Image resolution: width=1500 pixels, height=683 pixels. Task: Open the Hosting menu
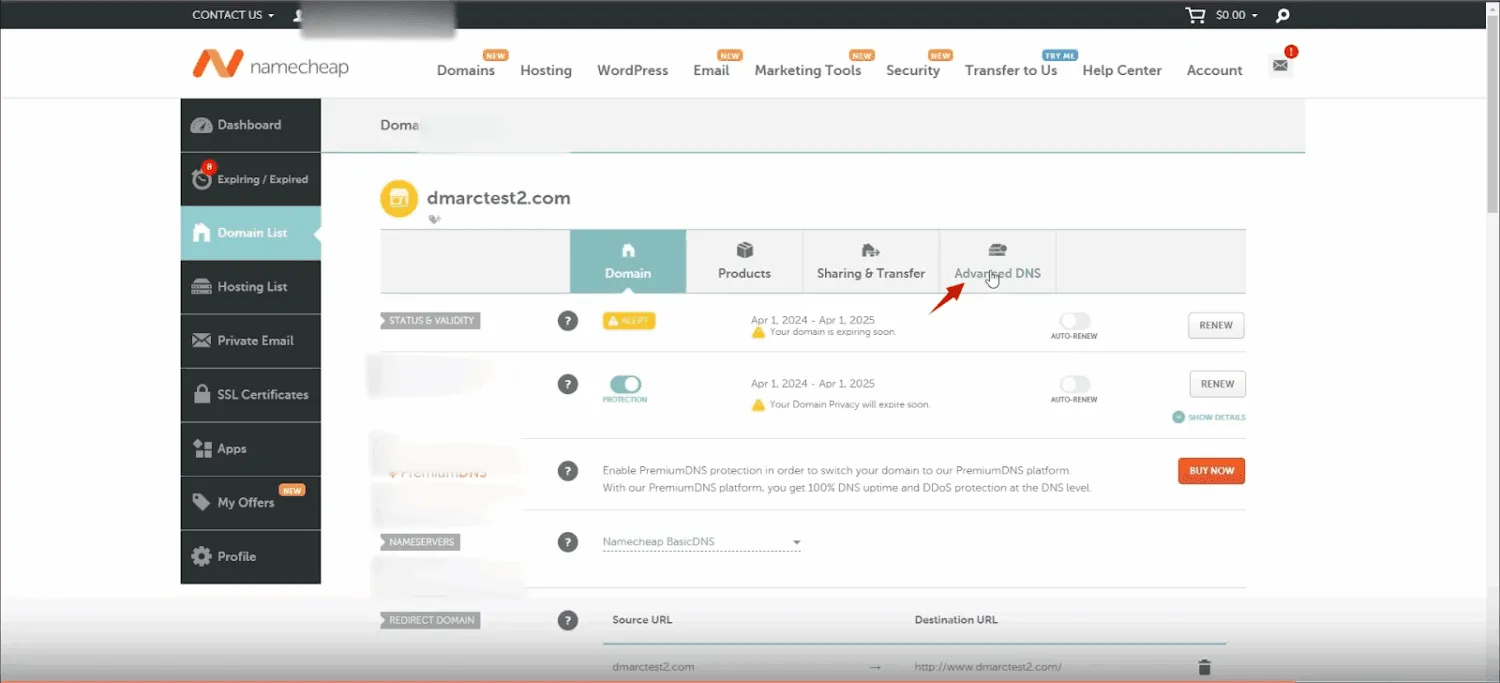546,70
